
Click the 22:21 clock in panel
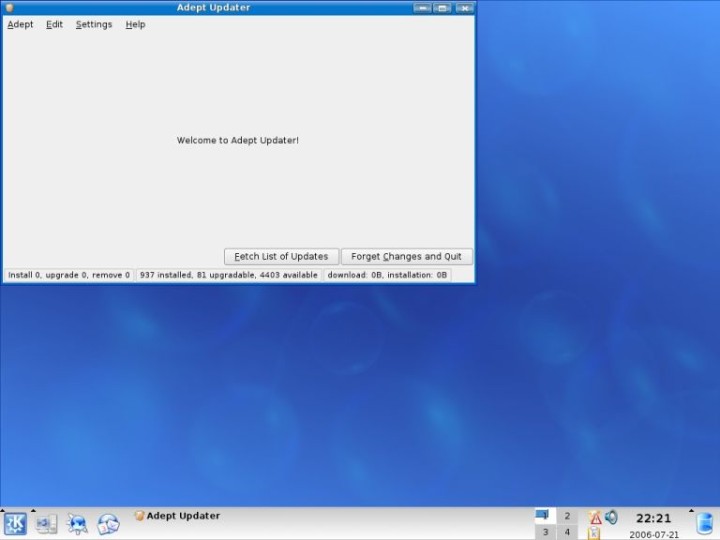pyautogui.click(x=653, y=518)
